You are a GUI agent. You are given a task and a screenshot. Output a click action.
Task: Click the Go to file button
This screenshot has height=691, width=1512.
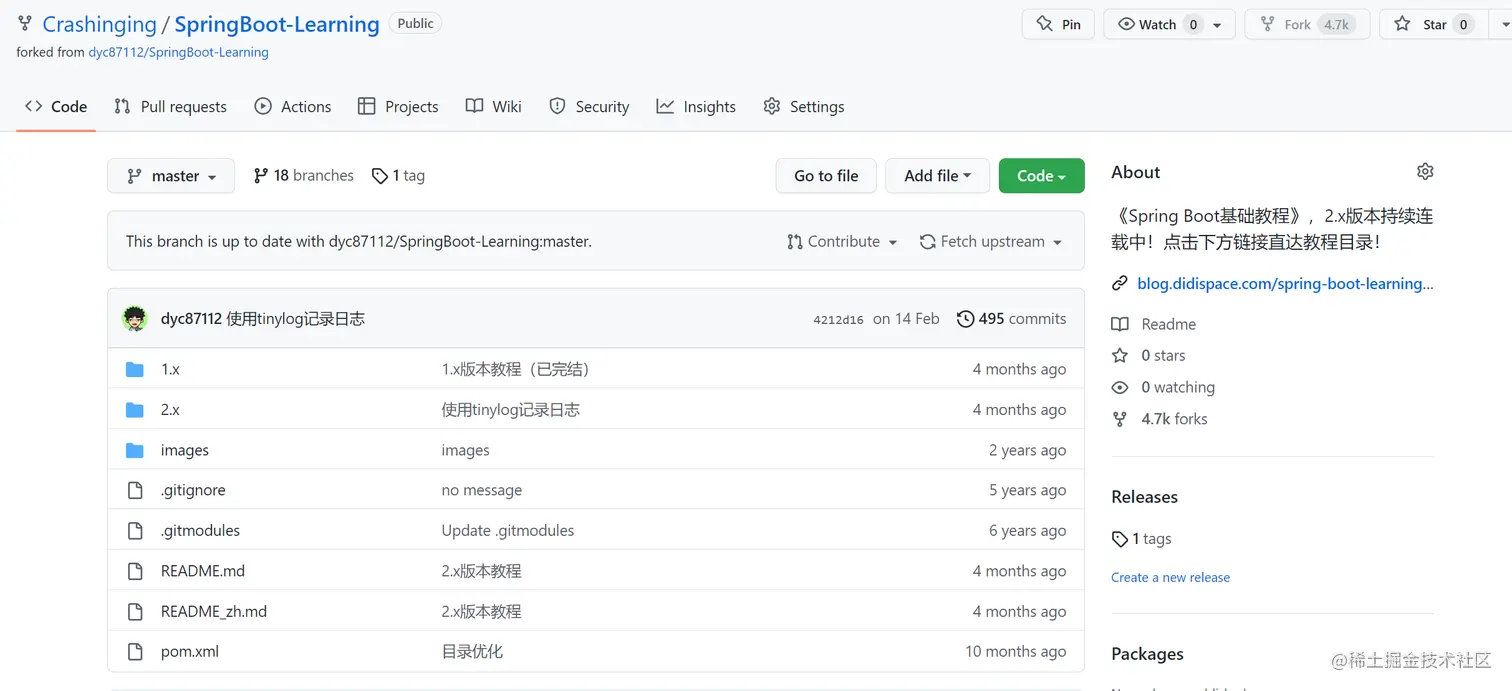pos(826,176)
